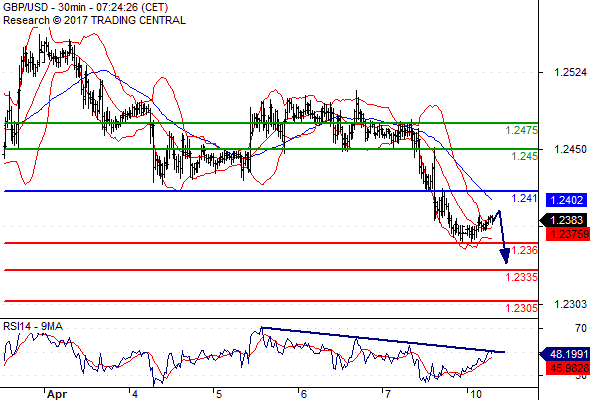
Task: Click the dark blue forecast arrow head
Action: (505, 256)
